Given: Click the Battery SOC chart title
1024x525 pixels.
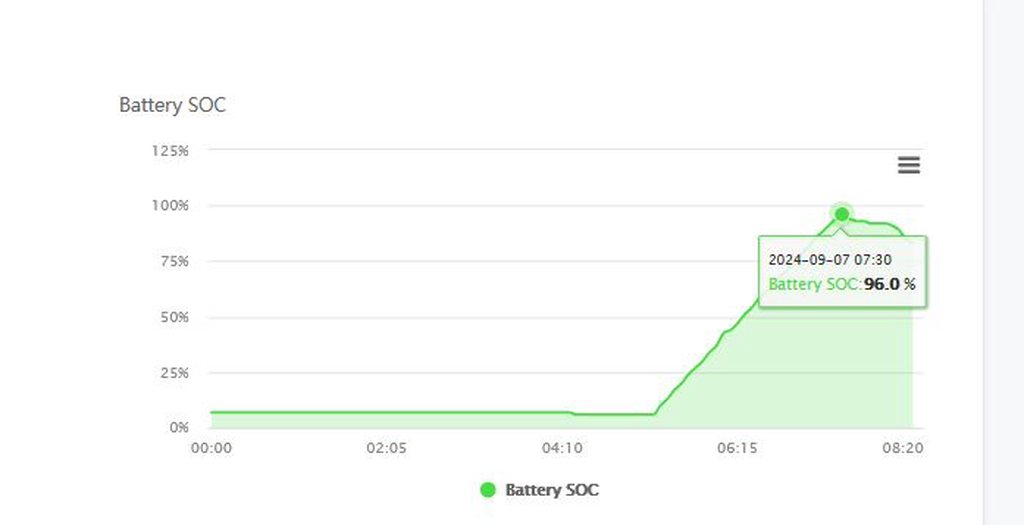Looking at the screenshot, I should 172,105.
